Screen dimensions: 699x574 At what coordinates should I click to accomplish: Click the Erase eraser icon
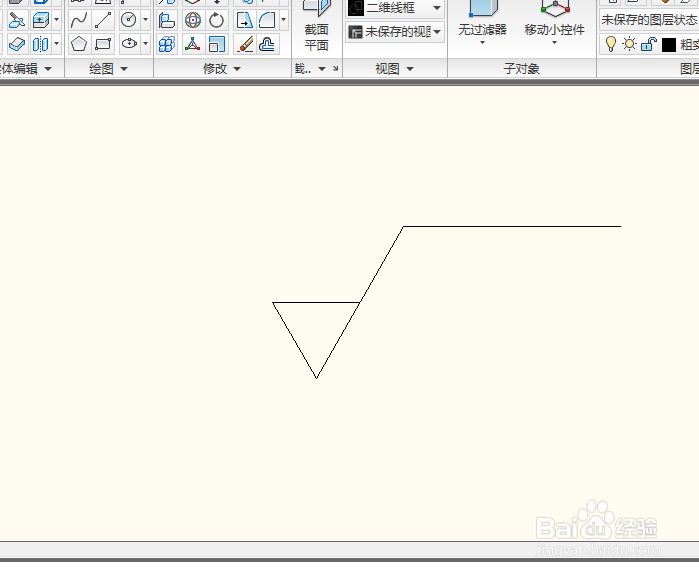pos(245,44)
